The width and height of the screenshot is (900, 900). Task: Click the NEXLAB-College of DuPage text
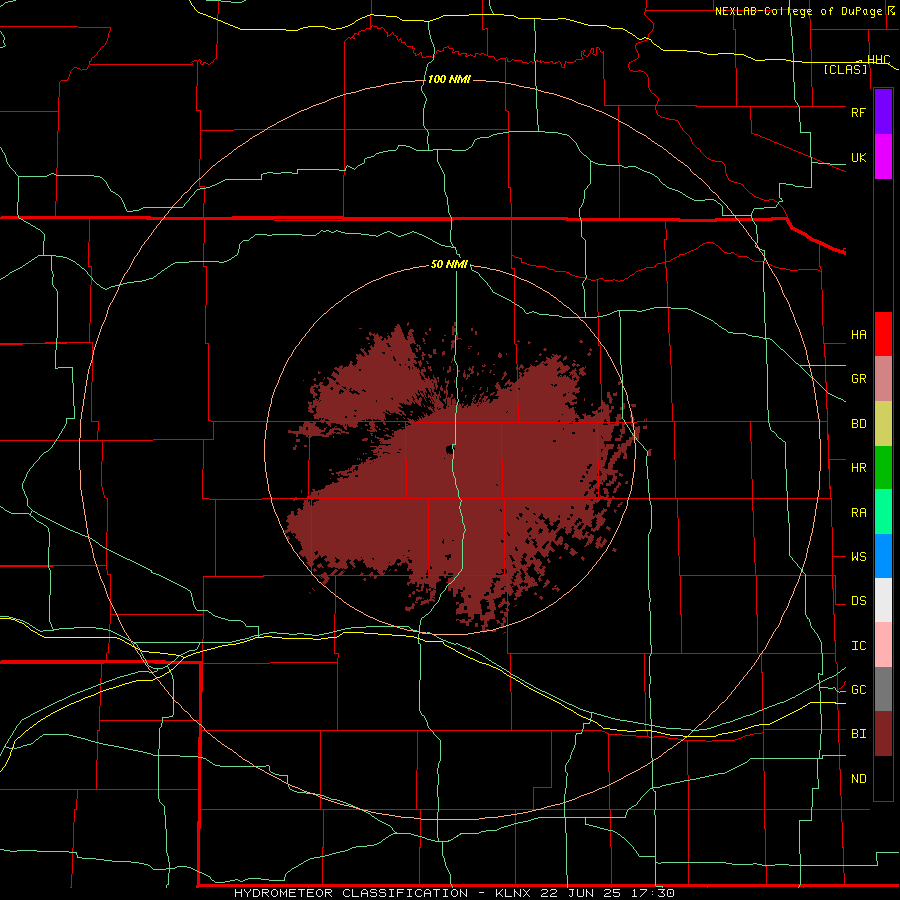click(x=799, y=11)
